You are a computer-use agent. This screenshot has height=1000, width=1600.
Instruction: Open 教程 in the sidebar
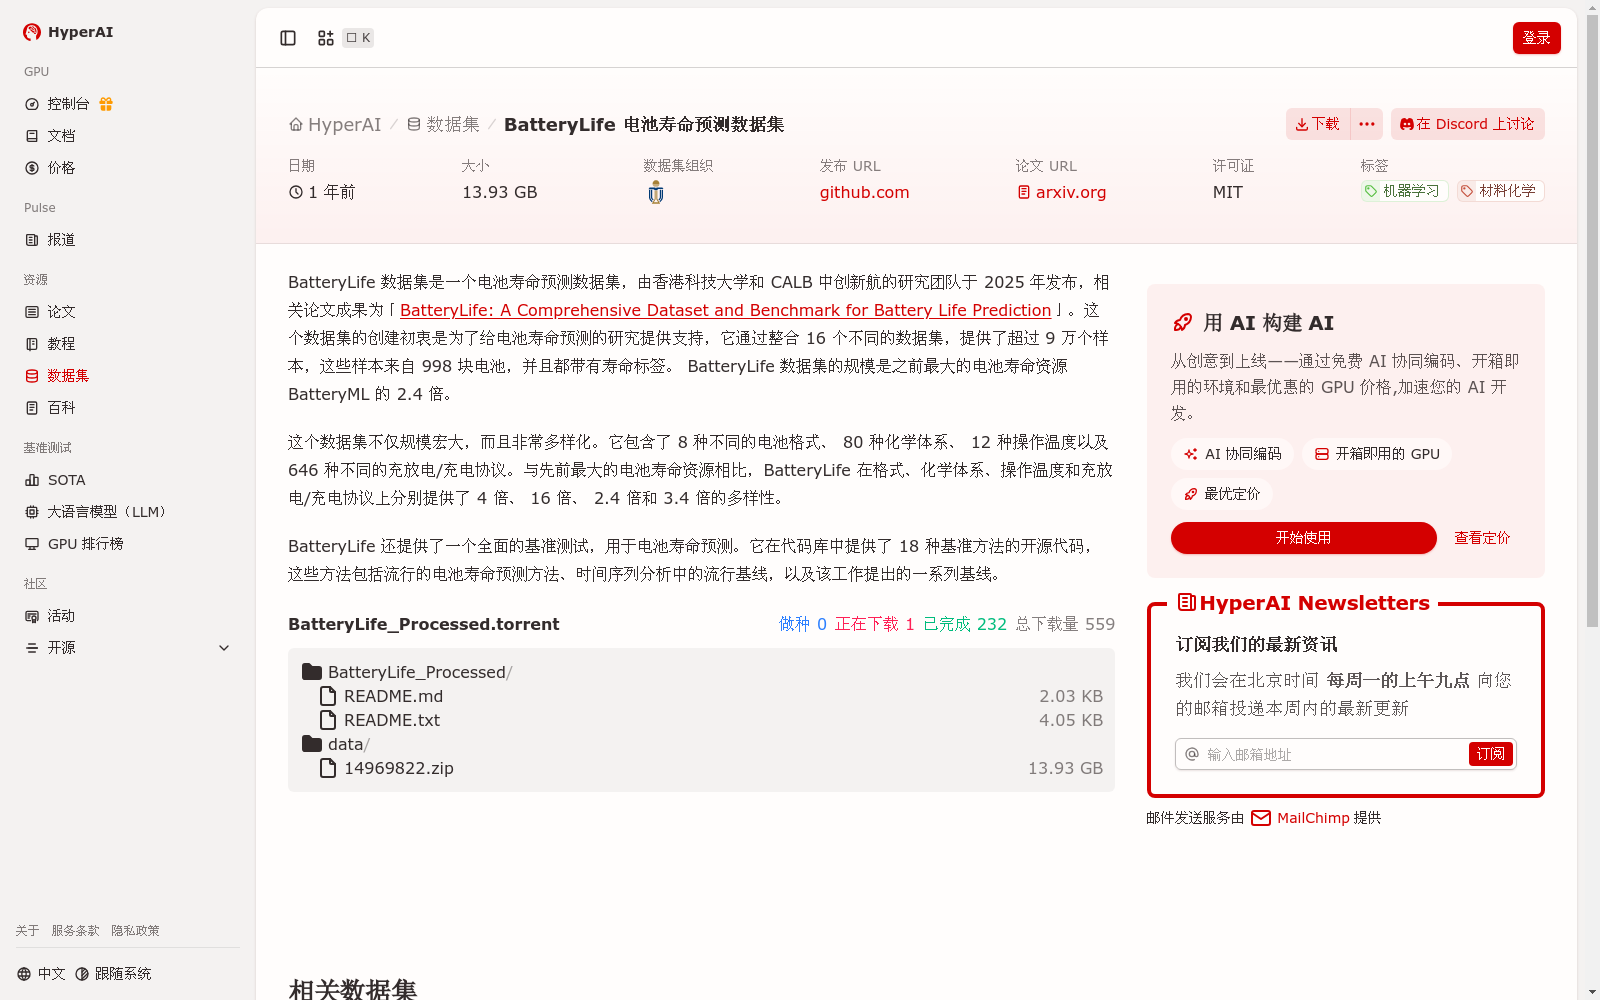click(x=50, y=344)
